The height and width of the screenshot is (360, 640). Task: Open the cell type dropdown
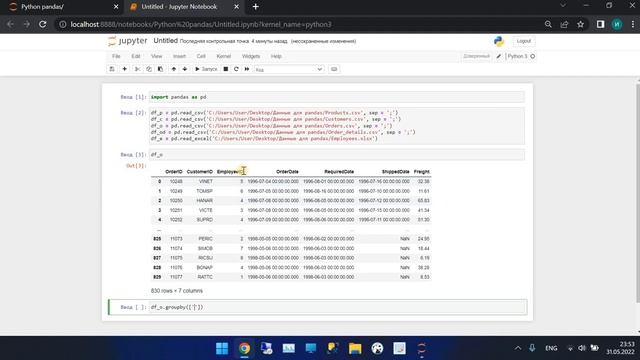289,69
